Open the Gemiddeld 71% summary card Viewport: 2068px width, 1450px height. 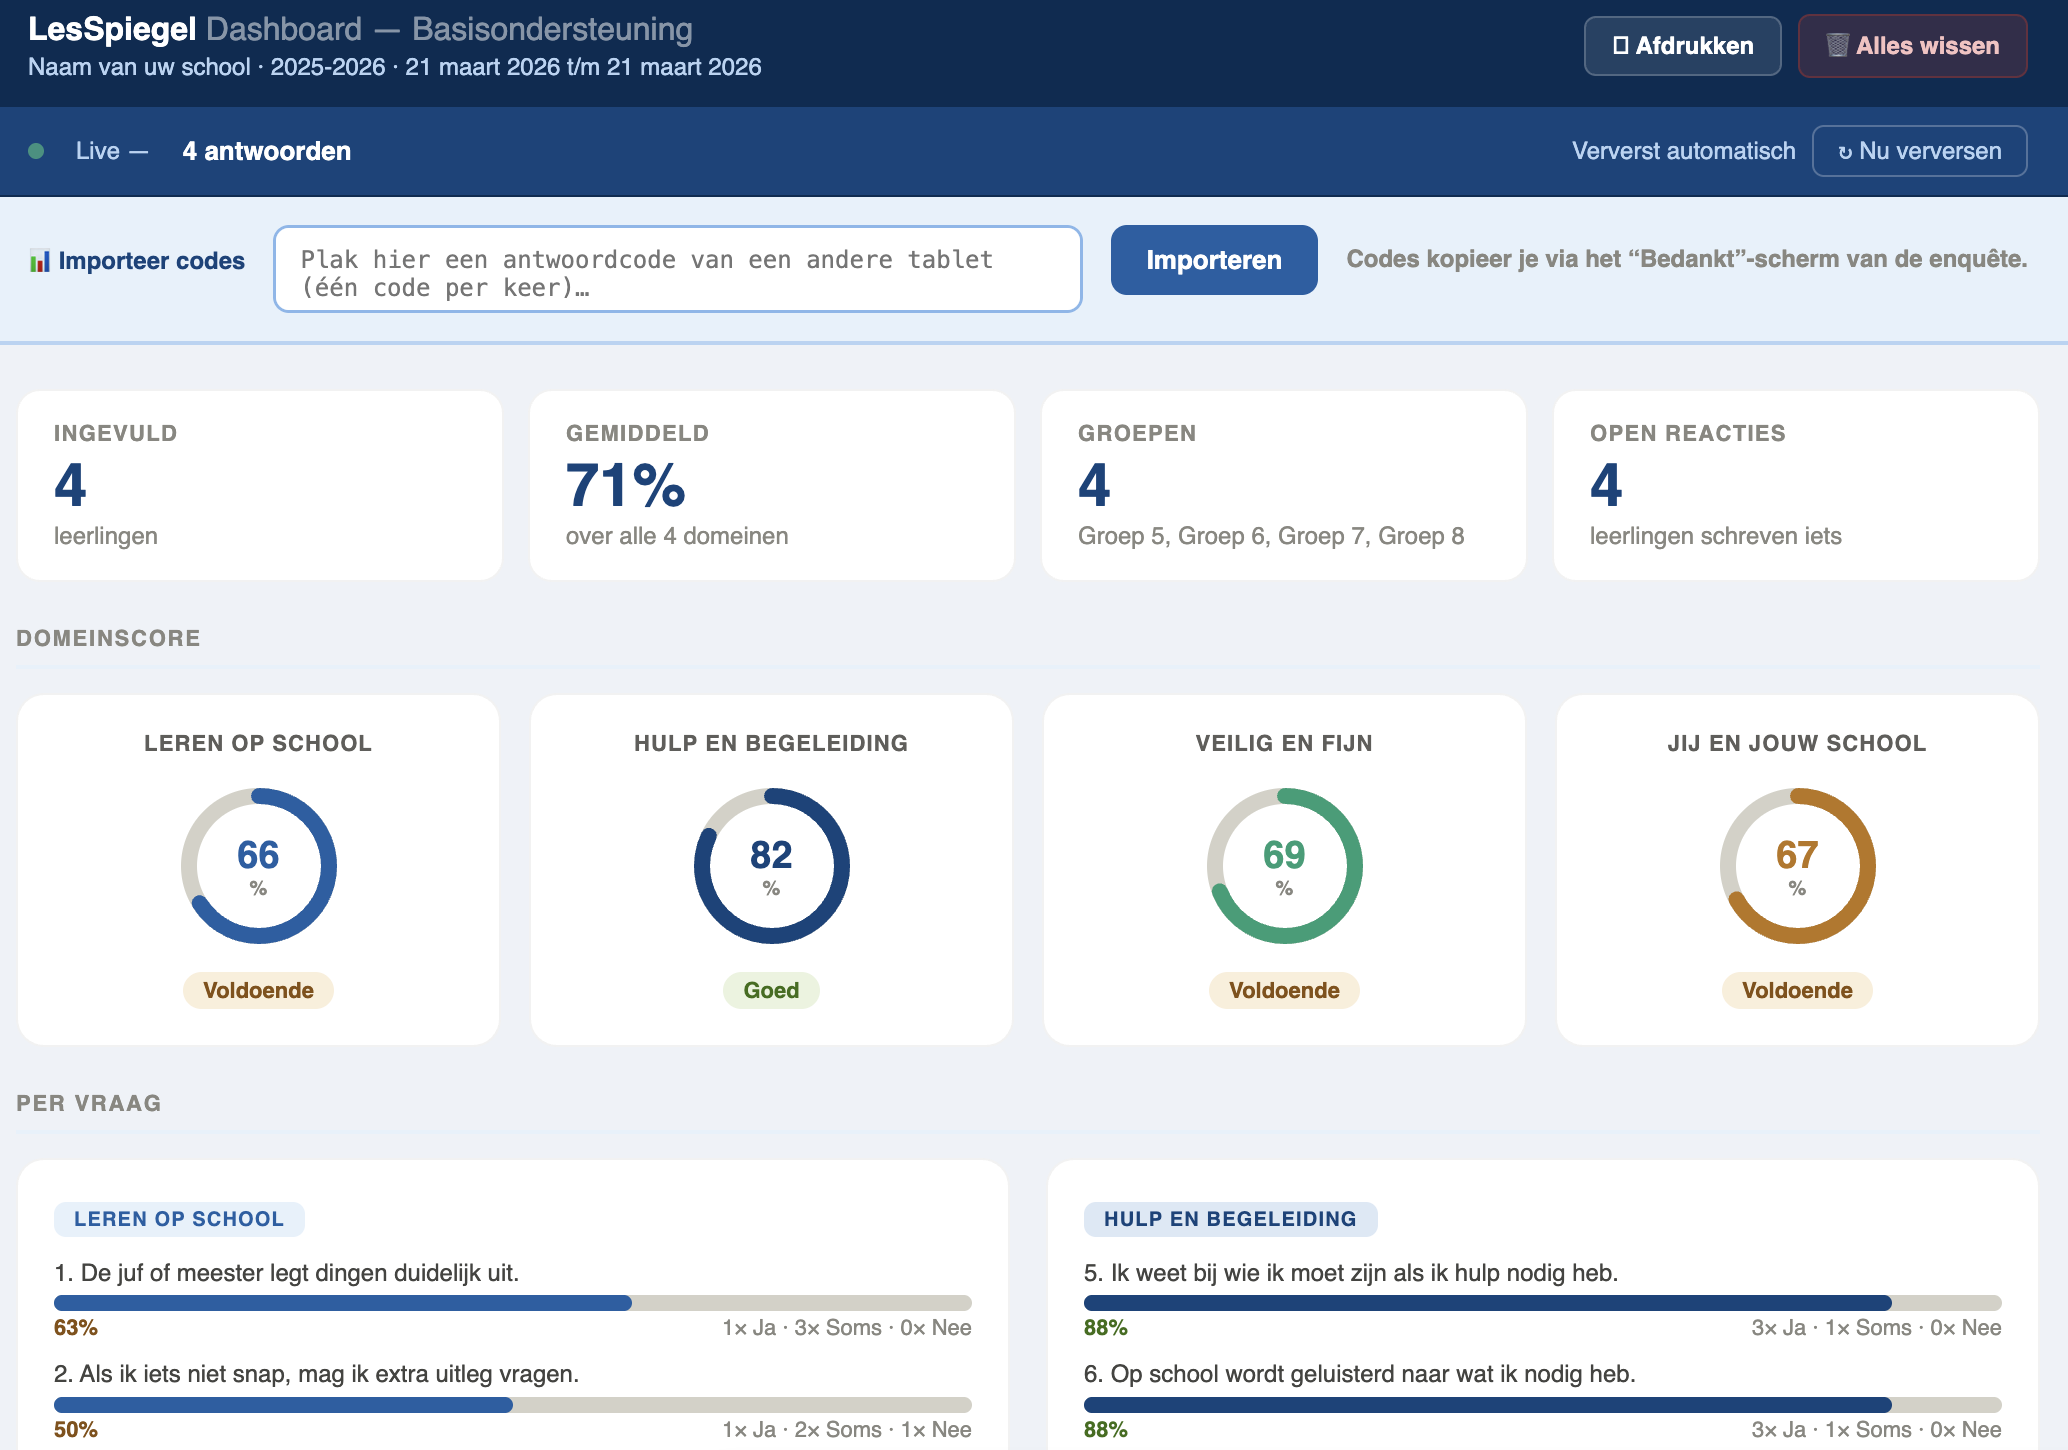(771, 485)
